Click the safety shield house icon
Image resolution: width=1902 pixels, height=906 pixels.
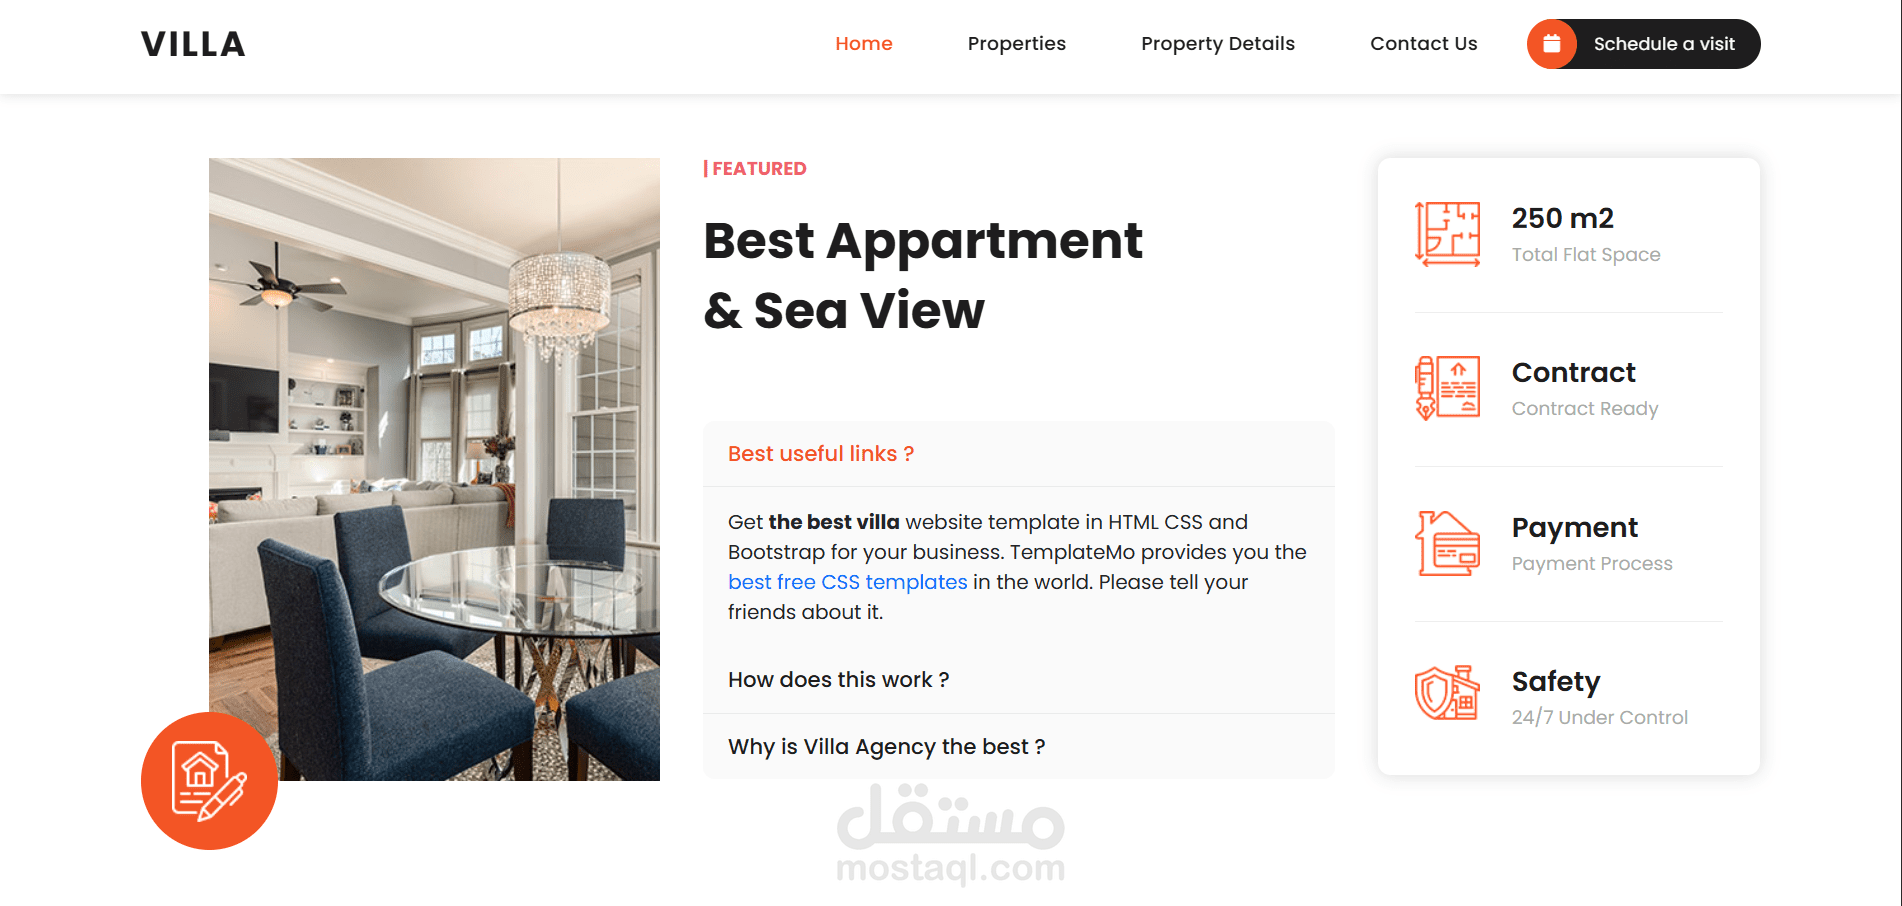pyautogui.click(x=1447, y=693)
